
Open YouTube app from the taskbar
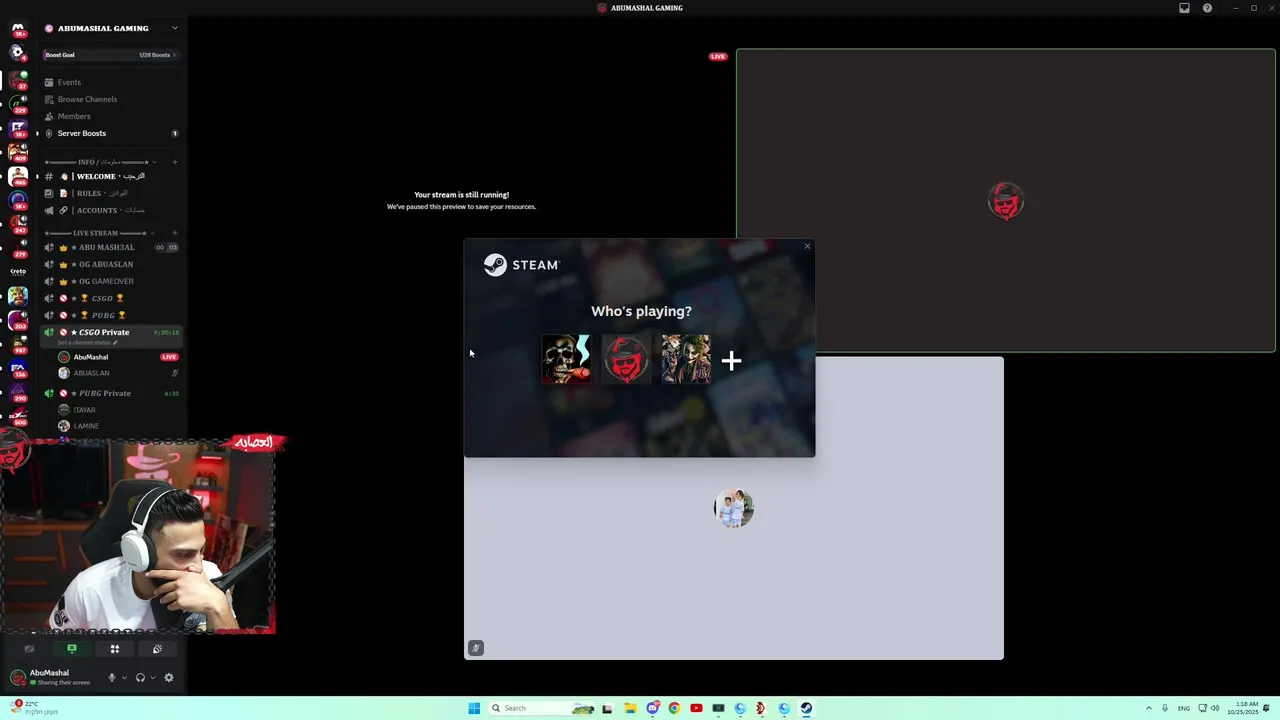696,708
